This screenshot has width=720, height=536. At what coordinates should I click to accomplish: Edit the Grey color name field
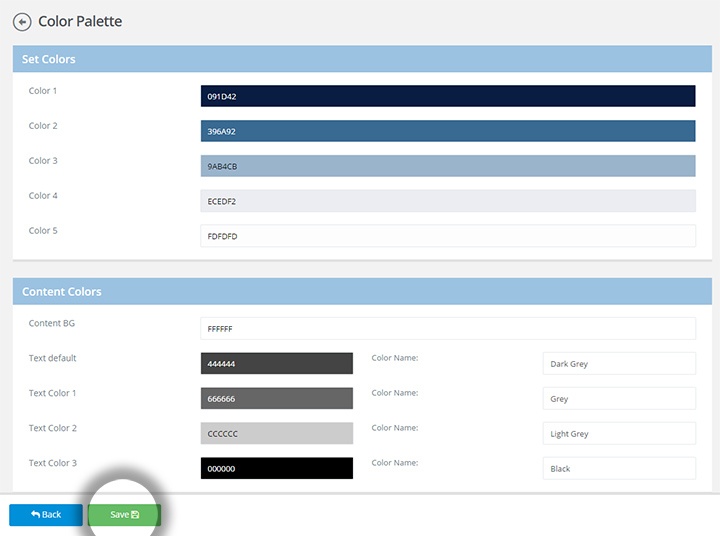(x=619, y=398)
